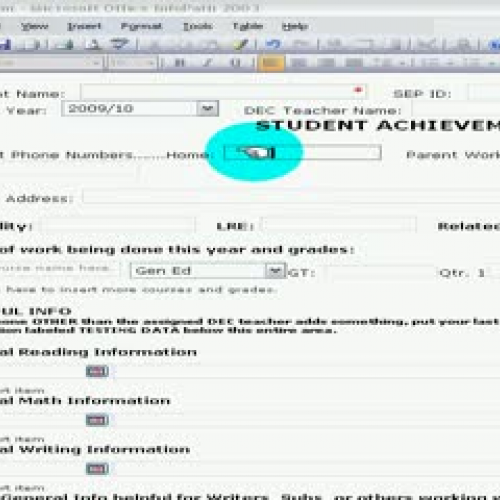Viewport: 500px width, 500px height.
Task: Toggle Underline formatting
Action: pos(235,63)
